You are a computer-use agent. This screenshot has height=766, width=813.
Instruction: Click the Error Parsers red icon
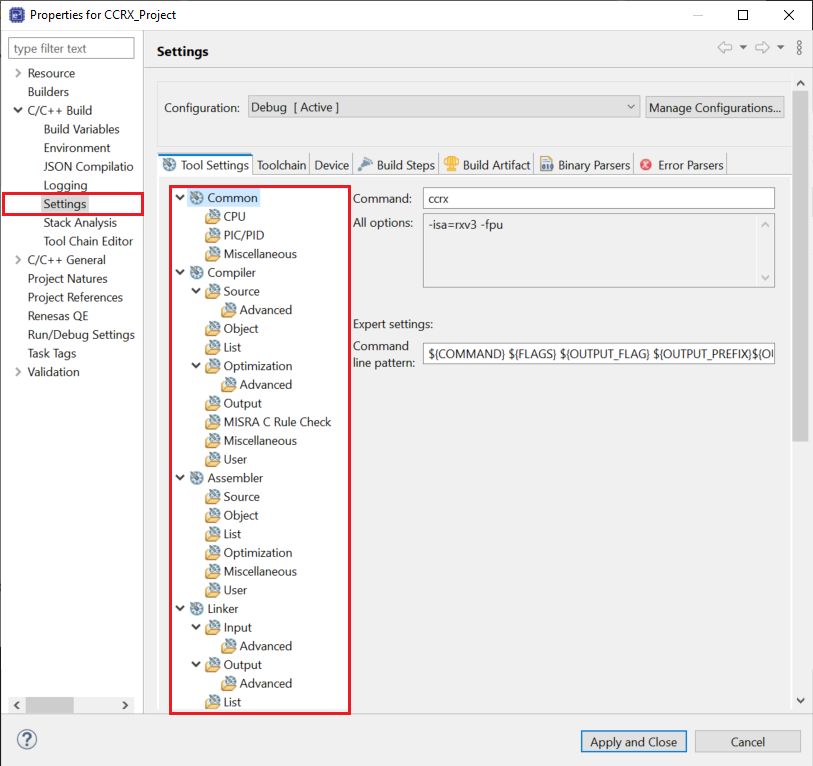646,164
